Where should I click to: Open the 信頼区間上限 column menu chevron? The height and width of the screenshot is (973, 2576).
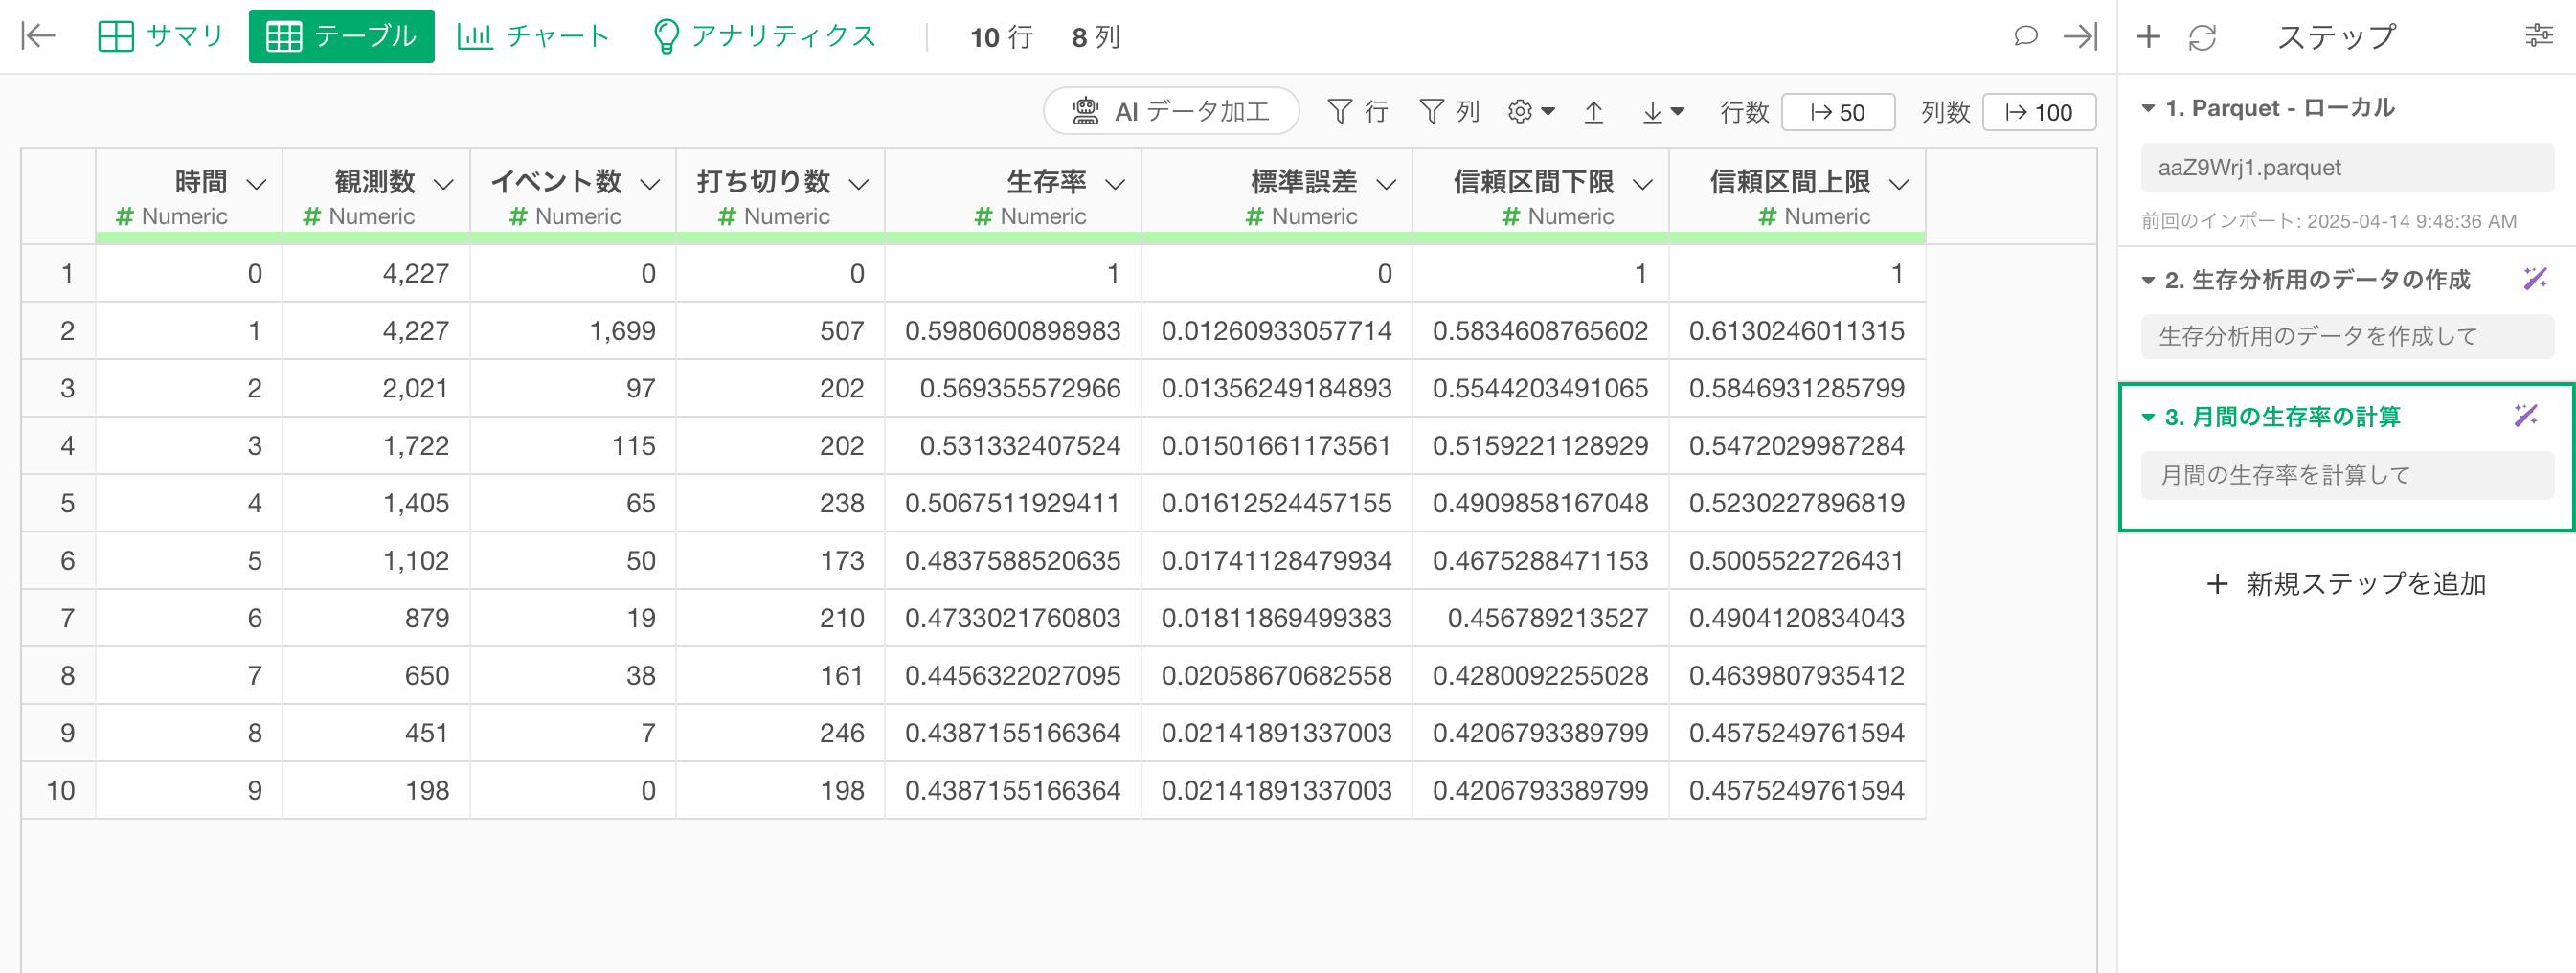[1899, 184]
